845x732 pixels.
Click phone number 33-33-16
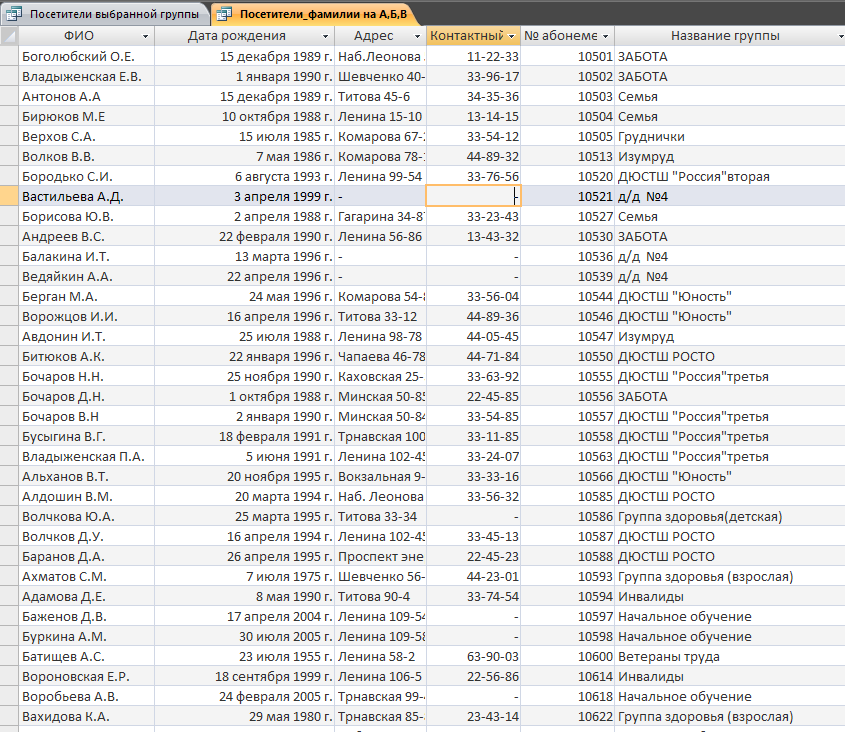[473, 477]
